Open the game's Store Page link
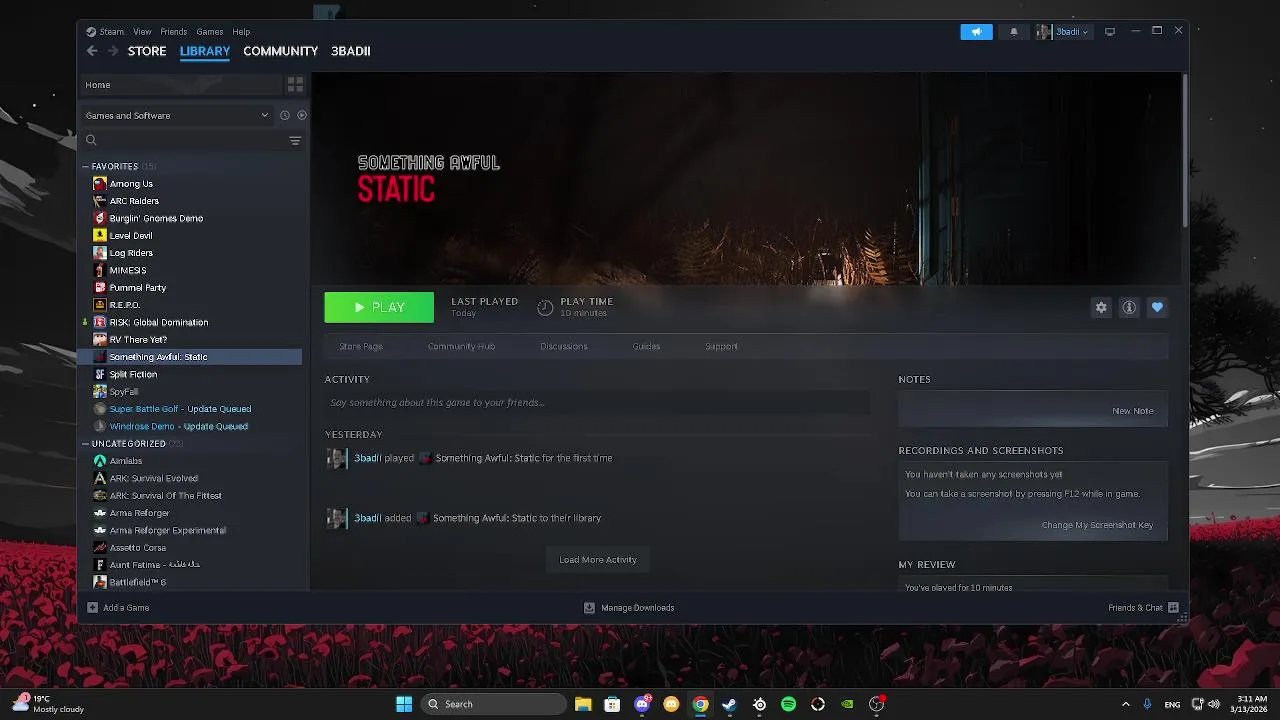The width and height of the screenshot is (1280, 720). [361, 346]
